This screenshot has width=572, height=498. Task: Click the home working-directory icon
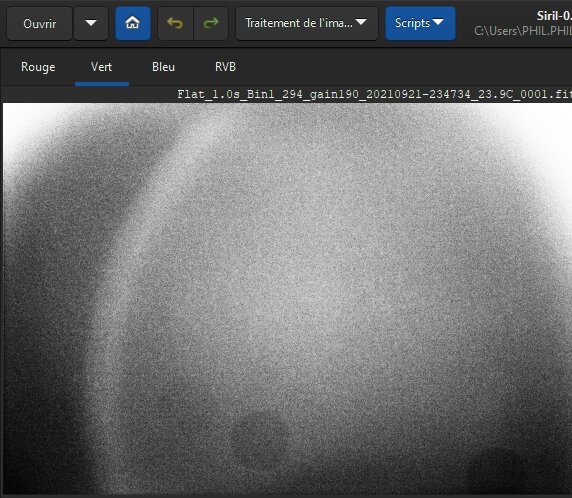pyautogui.click(x=133, y=23)
